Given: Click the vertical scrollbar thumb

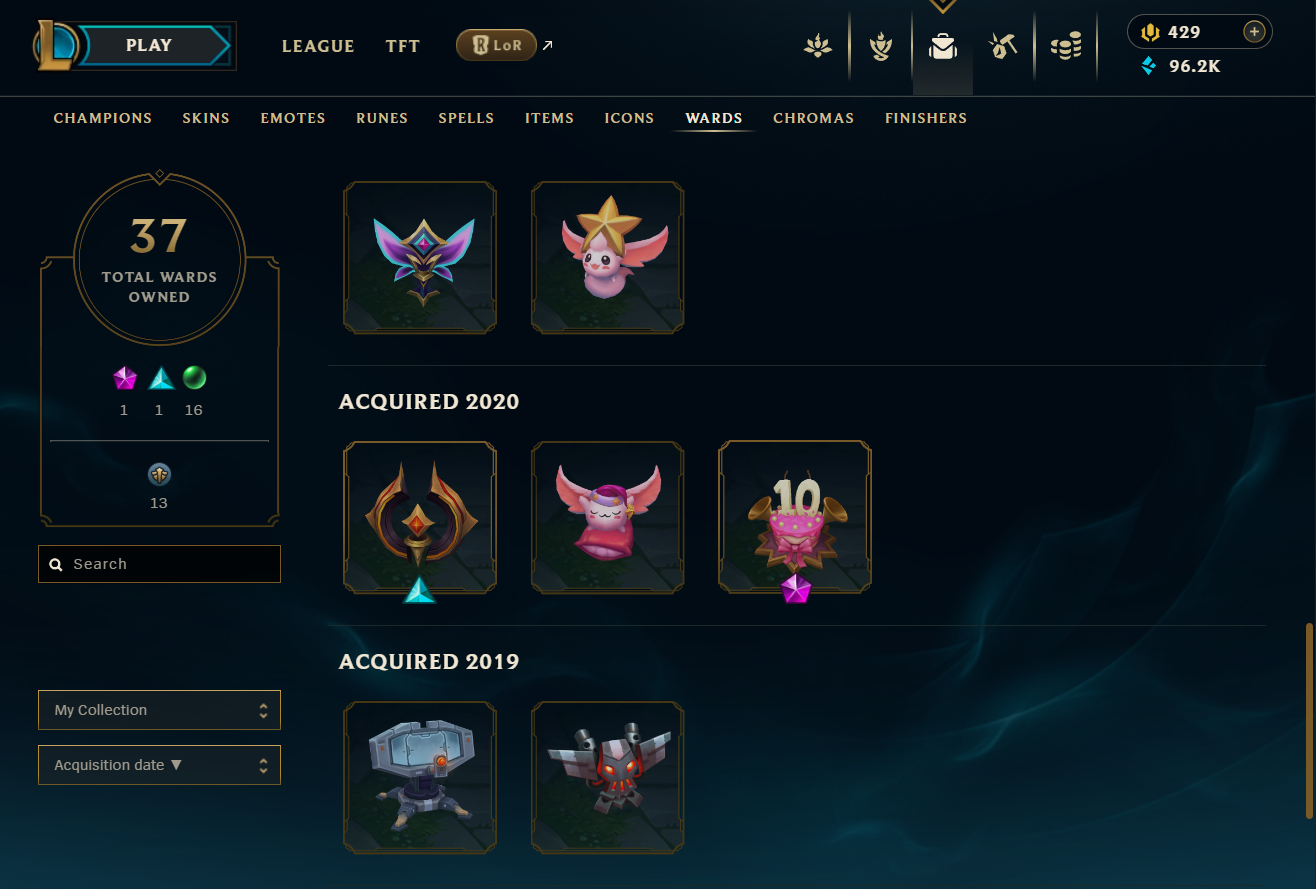Looking at the screenshot, I should coord(1307,721).
